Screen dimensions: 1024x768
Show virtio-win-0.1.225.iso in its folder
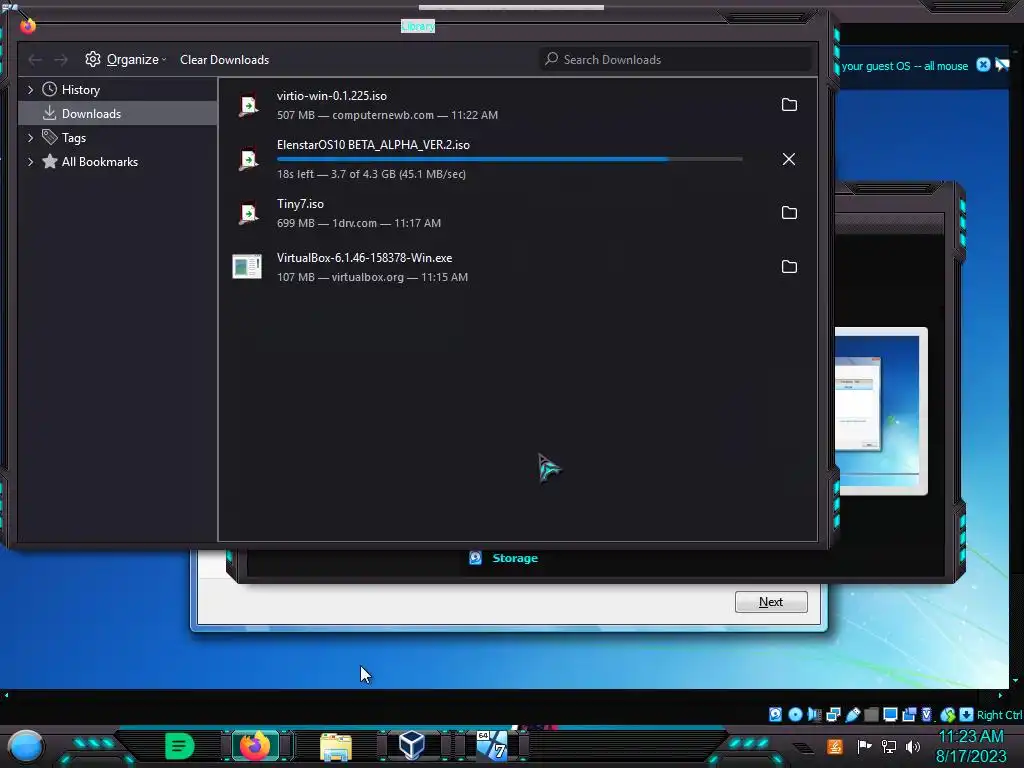[x=789, y=104]
